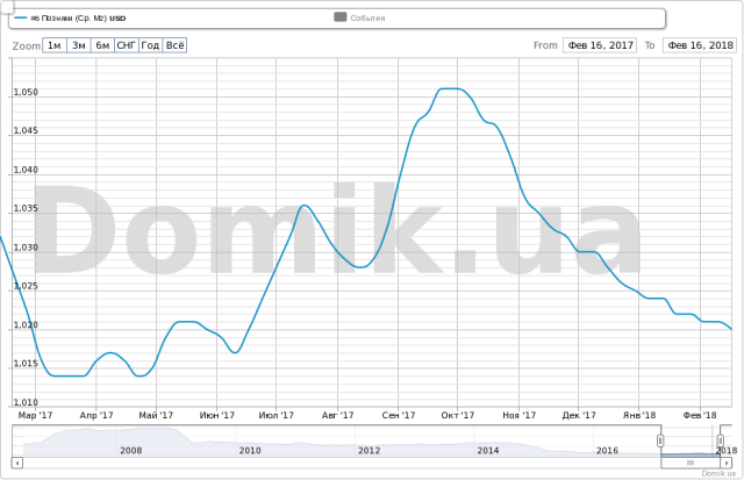Grab the navigator left range handle

(x=660, y=441)
